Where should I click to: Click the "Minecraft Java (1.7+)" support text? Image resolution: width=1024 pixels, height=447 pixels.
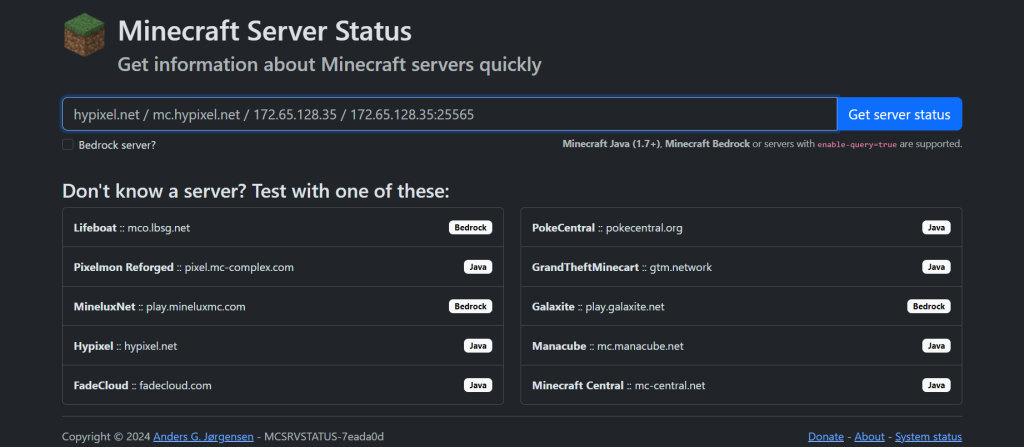(x=612, y=144)
